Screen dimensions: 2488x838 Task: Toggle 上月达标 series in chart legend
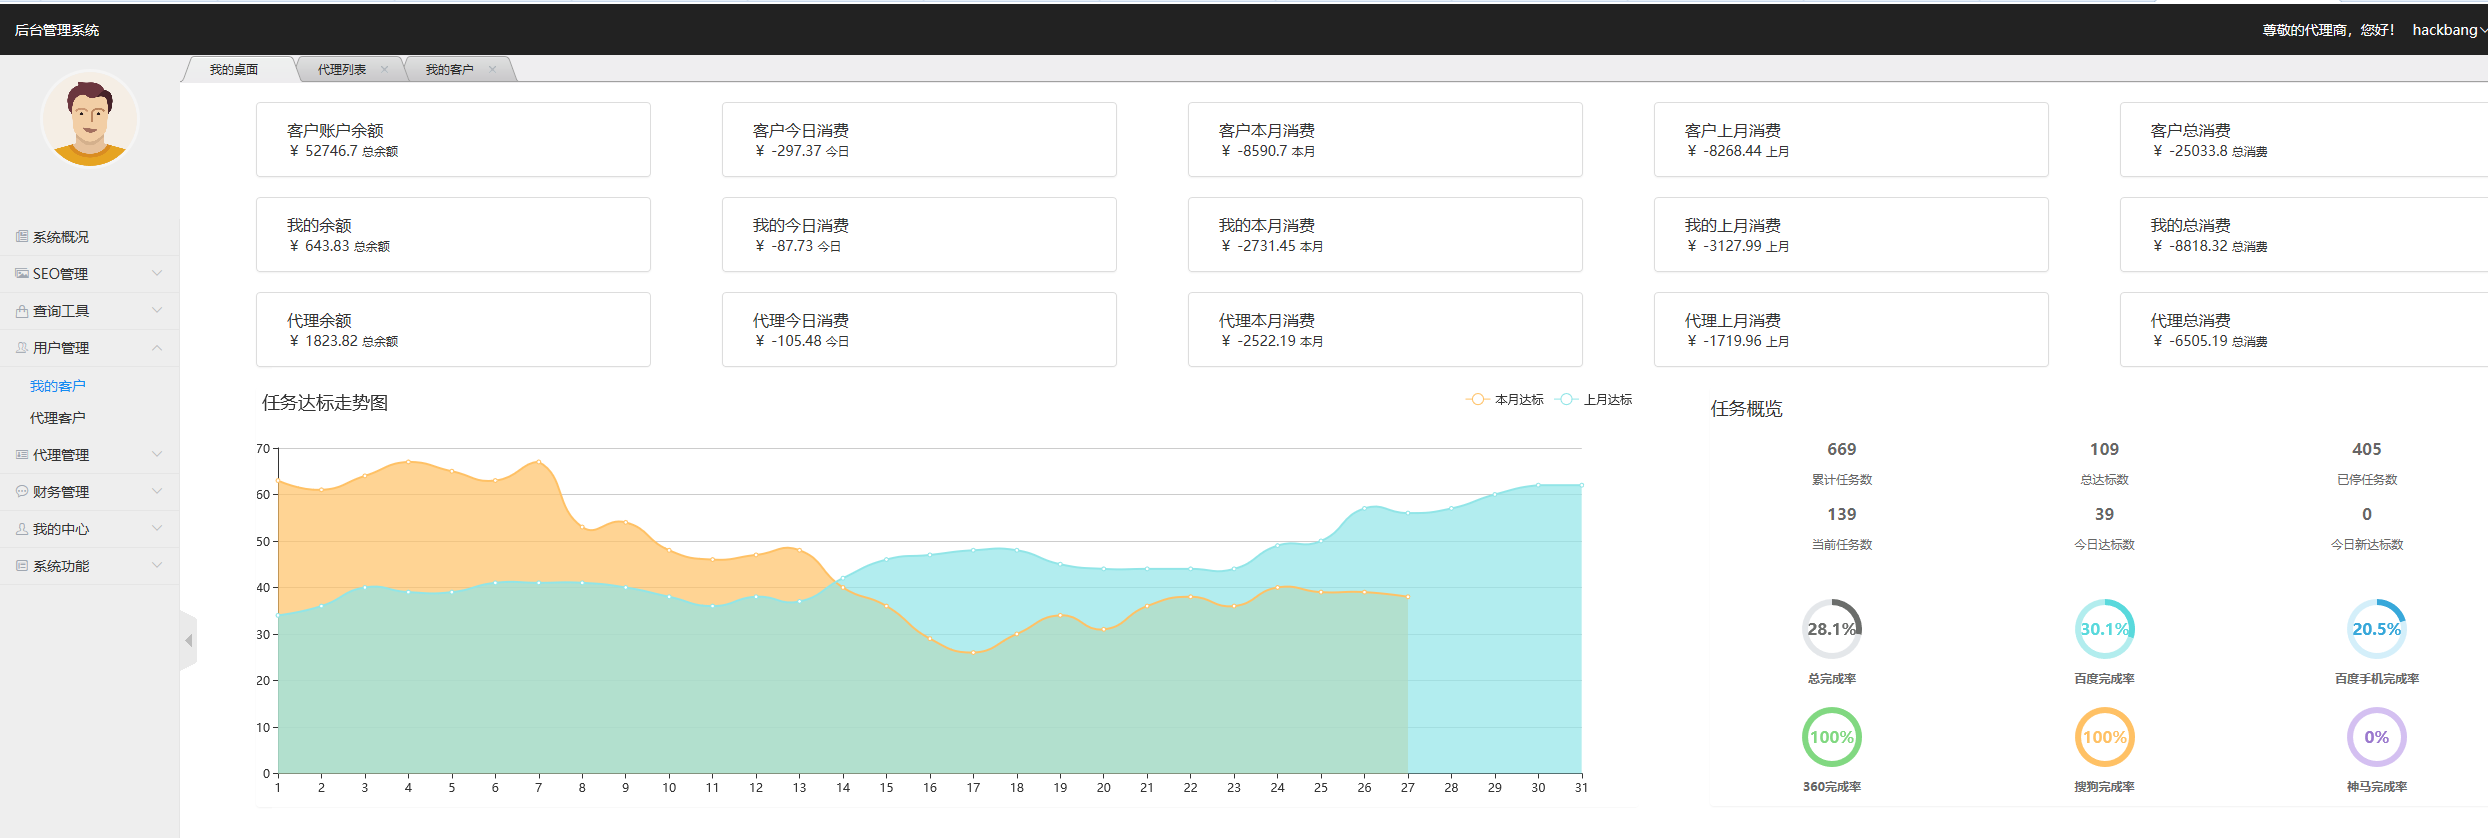tap(1596, 400)
